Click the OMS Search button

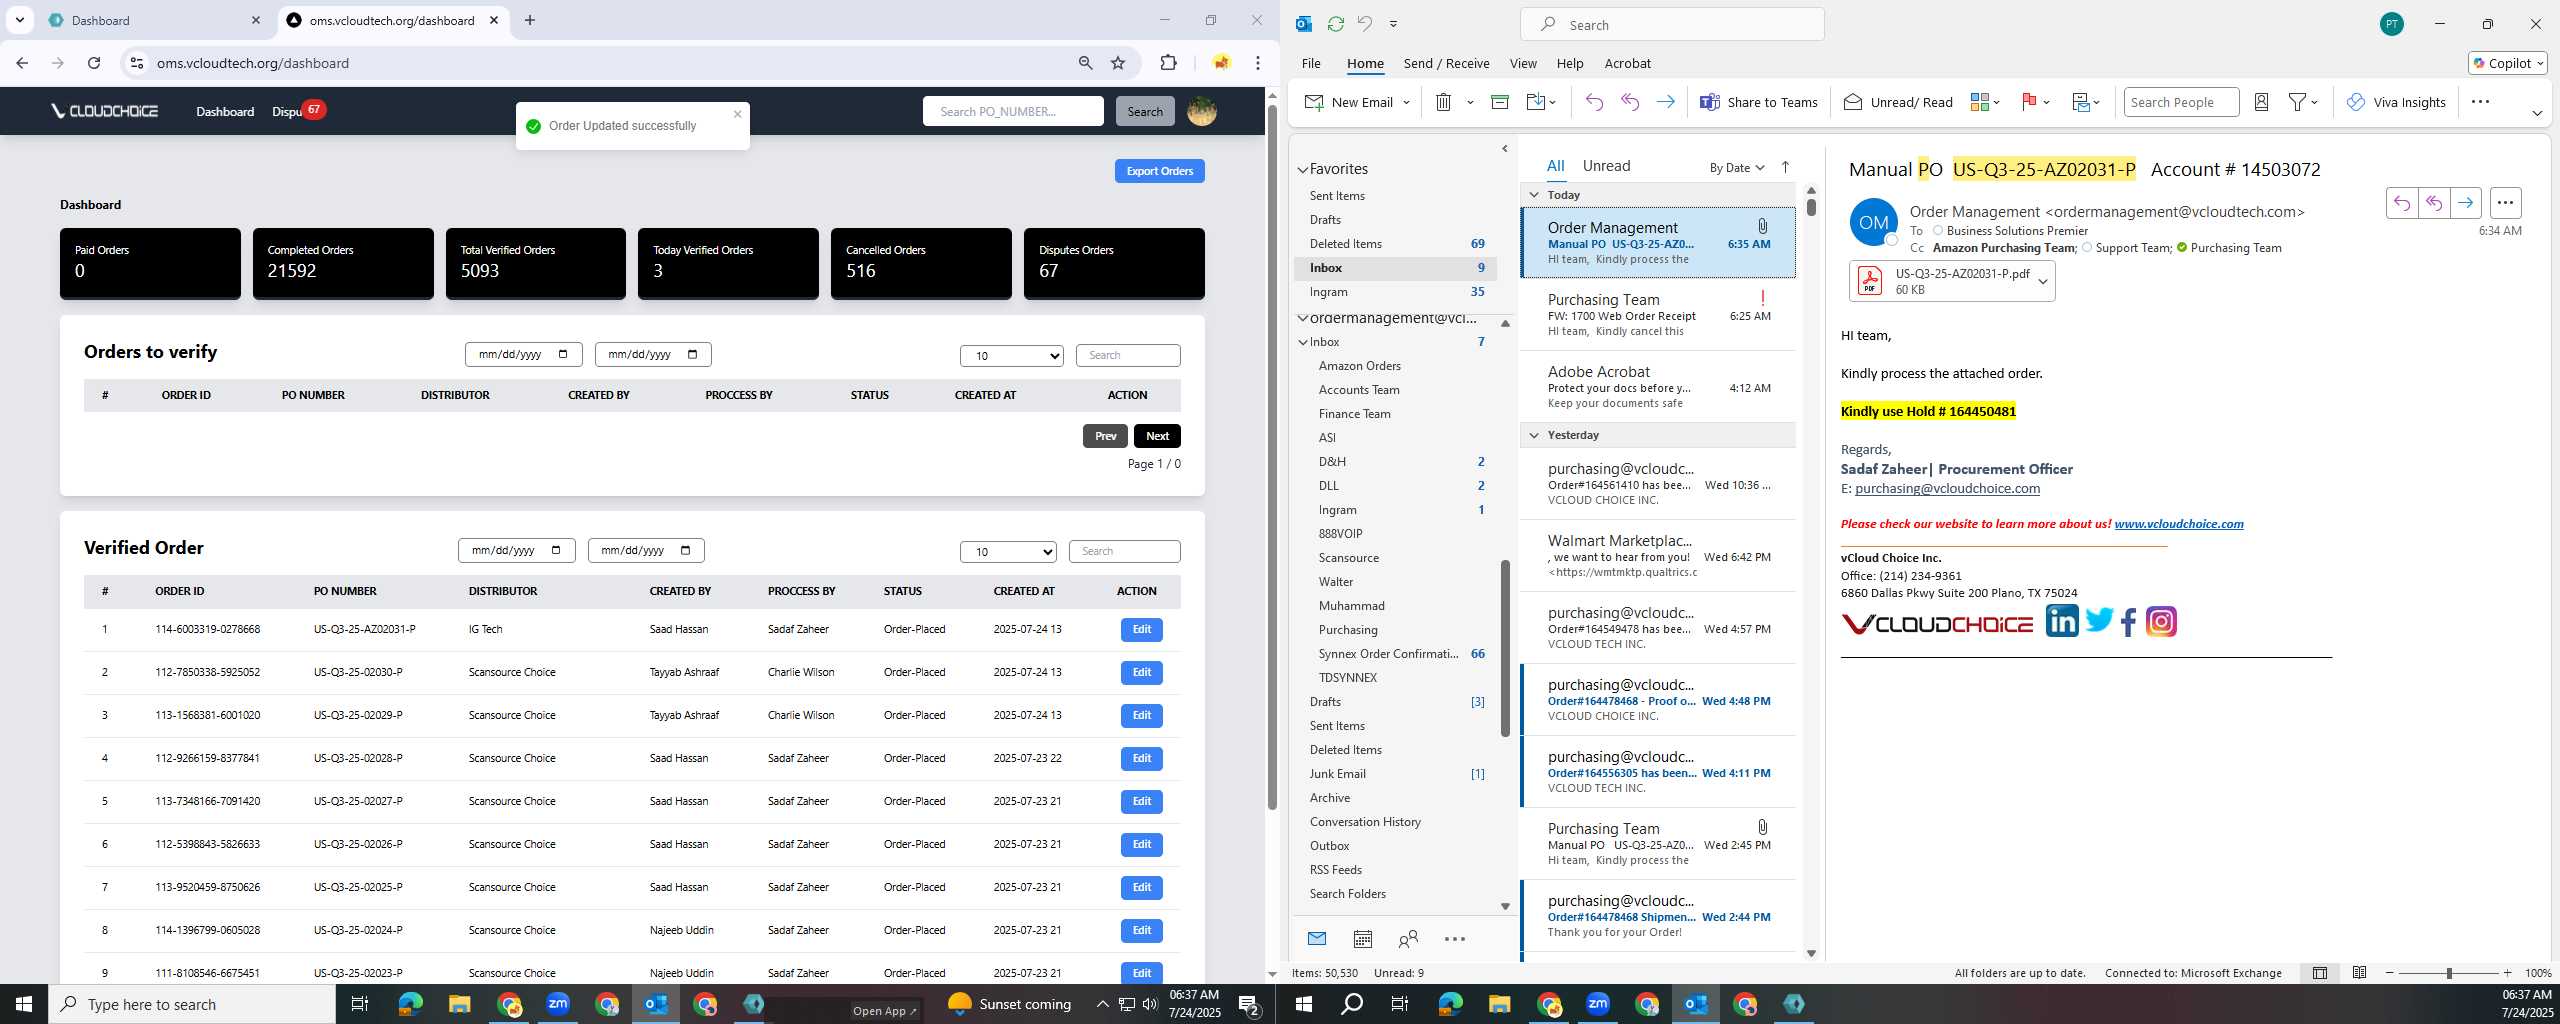[1144, 111]
